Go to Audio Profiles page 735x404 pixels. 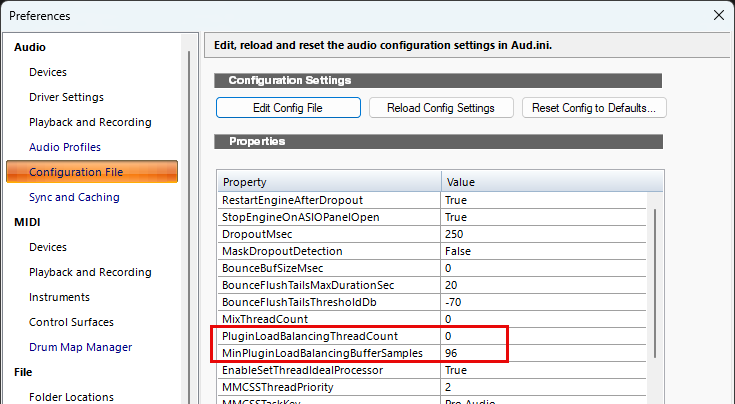[x=65, y=147]
